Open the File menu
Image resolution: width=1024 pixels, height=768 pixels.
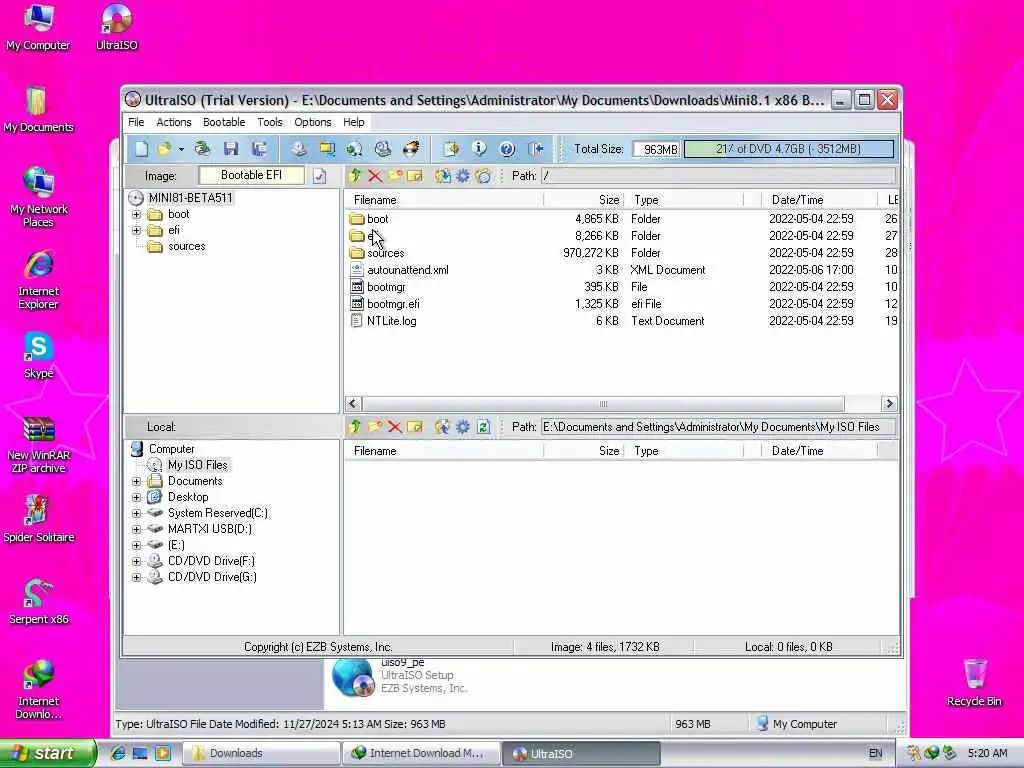pos(136,122)
